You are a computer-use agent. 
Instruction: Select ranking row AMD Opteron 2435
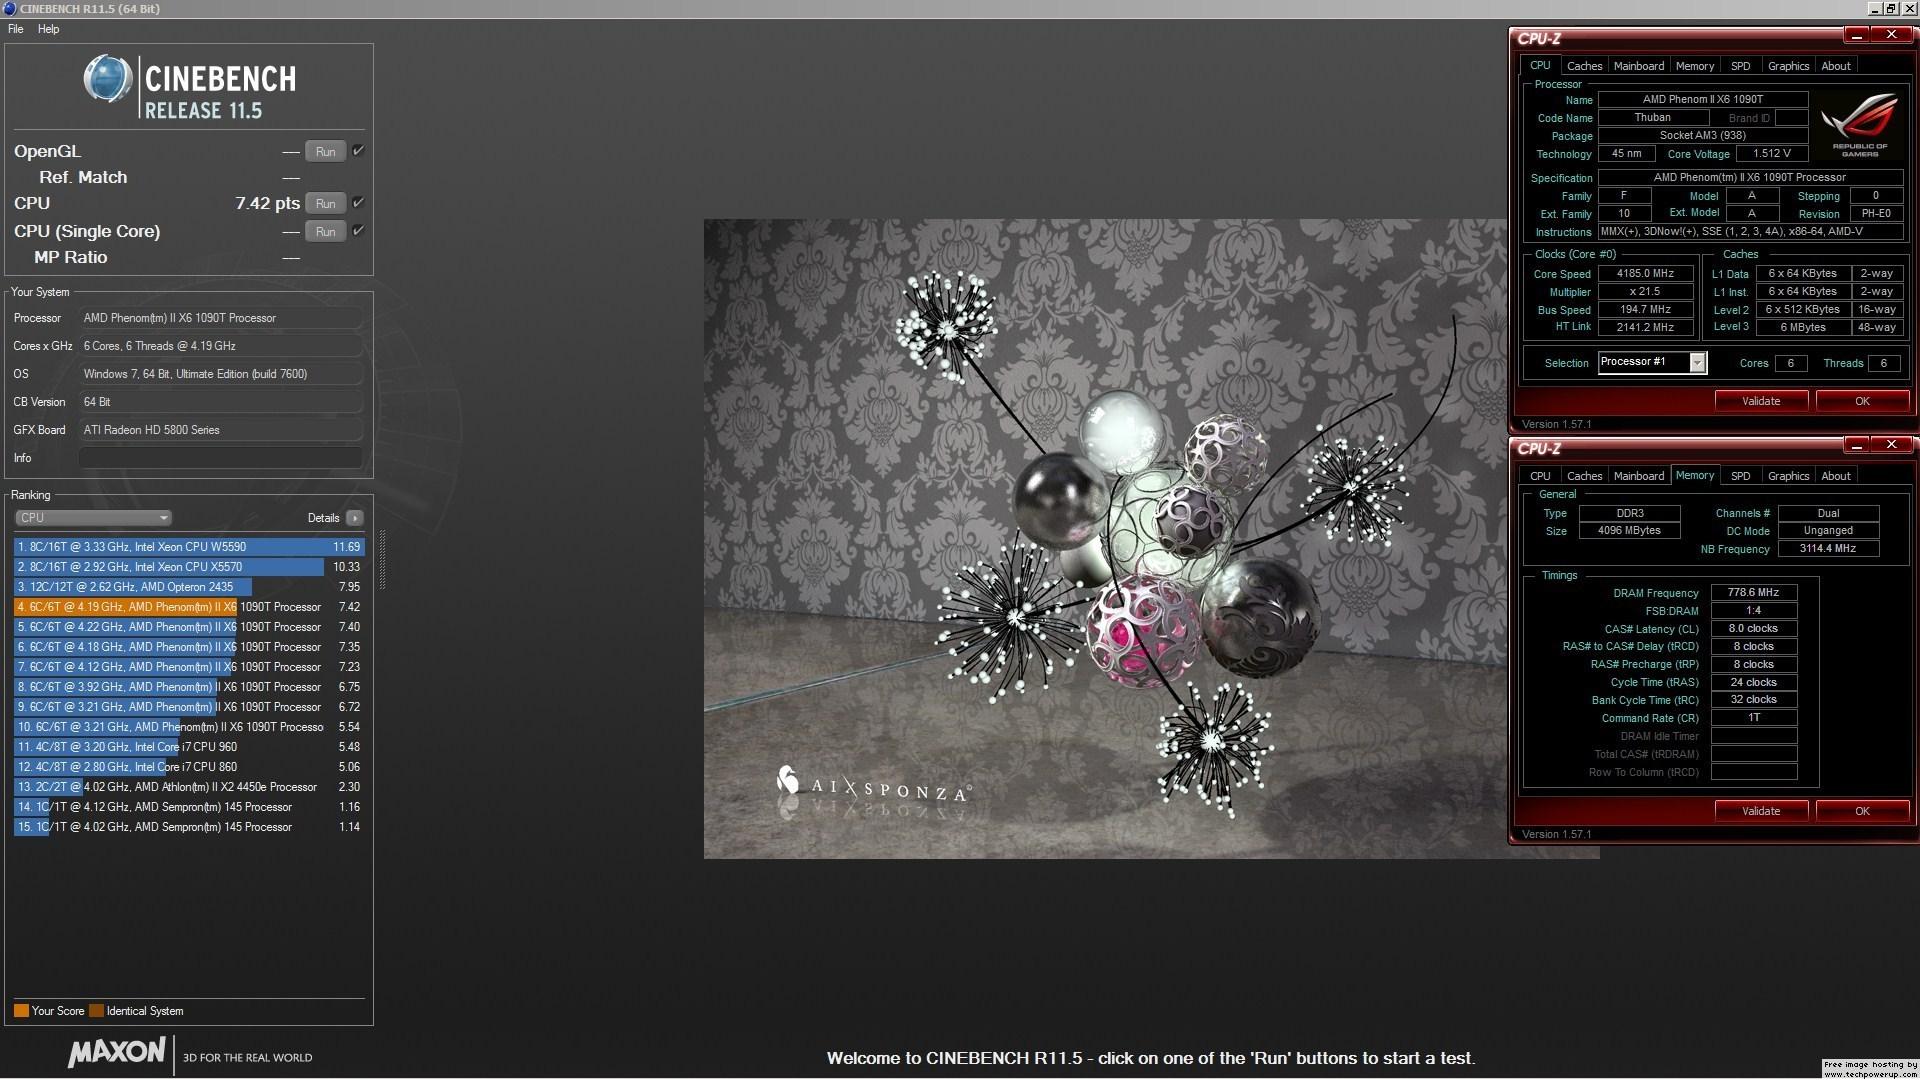pos(189,587)
